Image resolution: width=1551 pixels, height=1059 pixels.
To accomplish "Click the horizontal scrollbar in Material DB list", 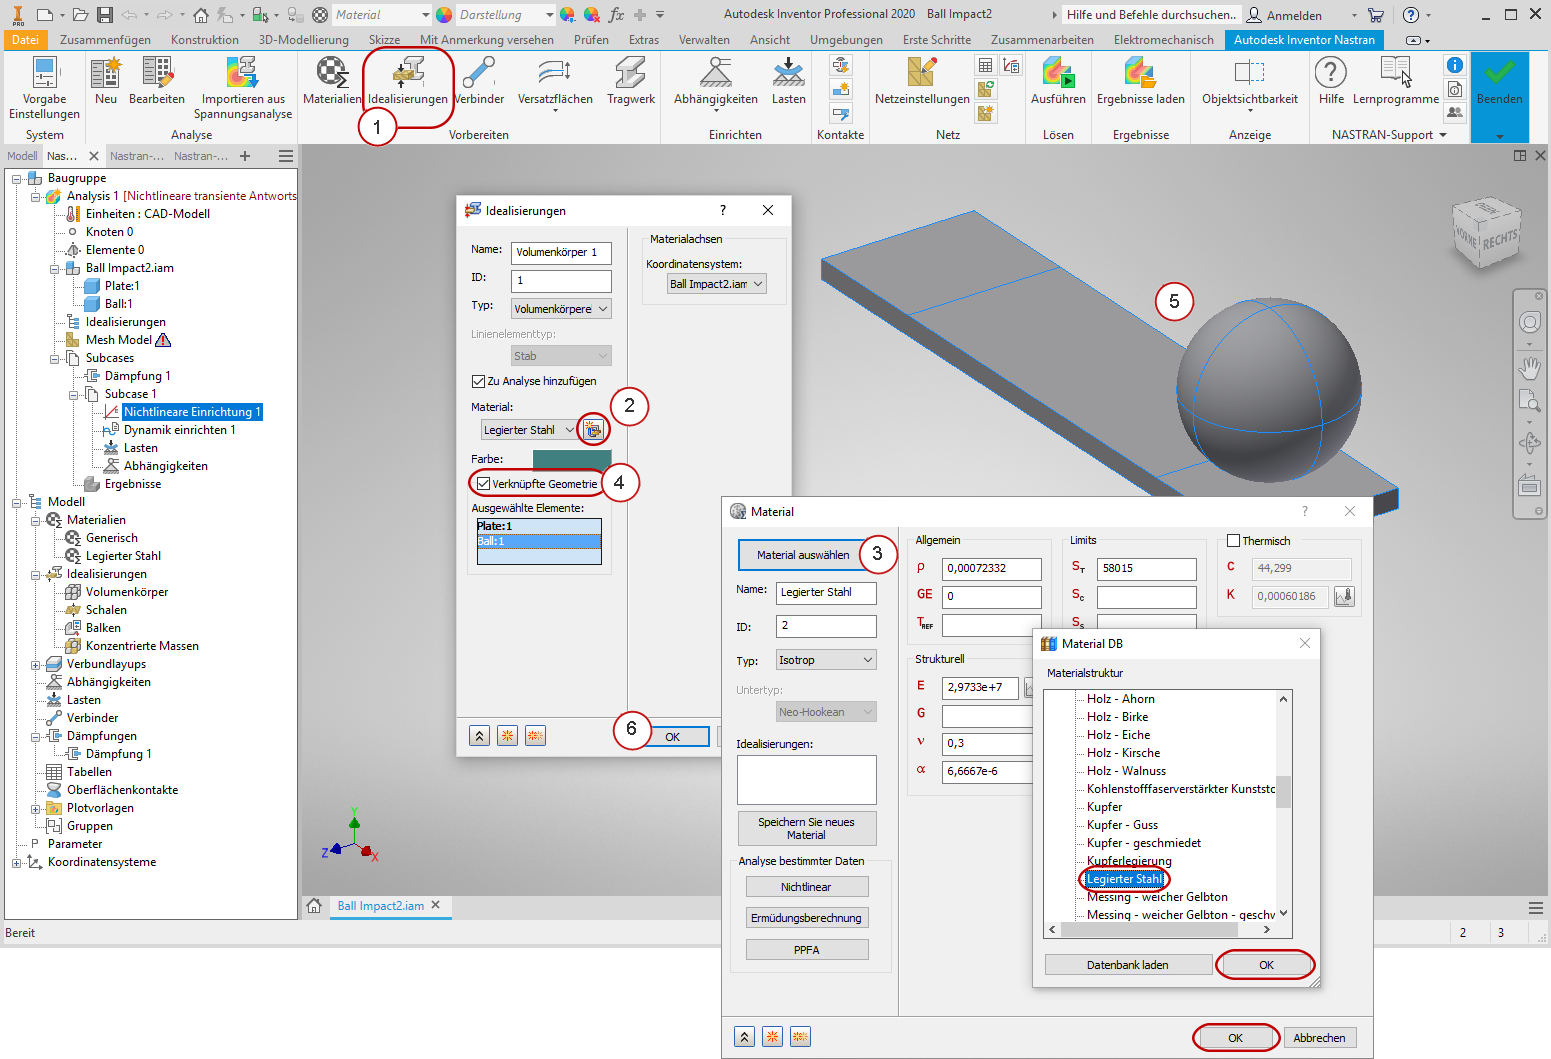I will pyautogui.click(x=1149, y=930).
